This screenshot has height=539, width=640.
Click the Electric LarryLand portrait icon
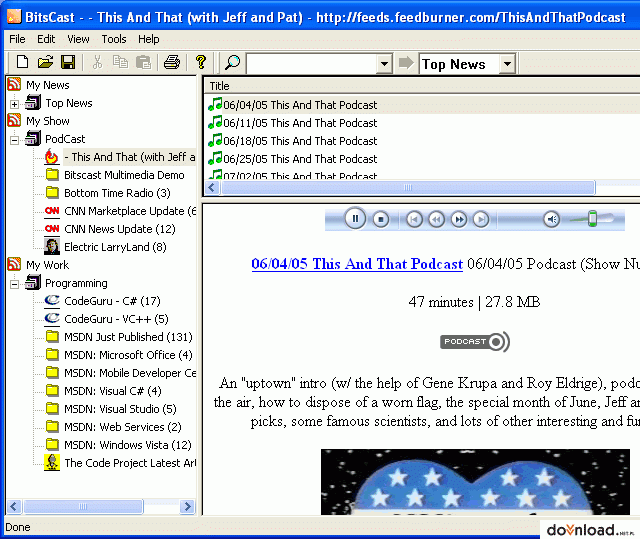pyautogui.click(x=52, y=246)
